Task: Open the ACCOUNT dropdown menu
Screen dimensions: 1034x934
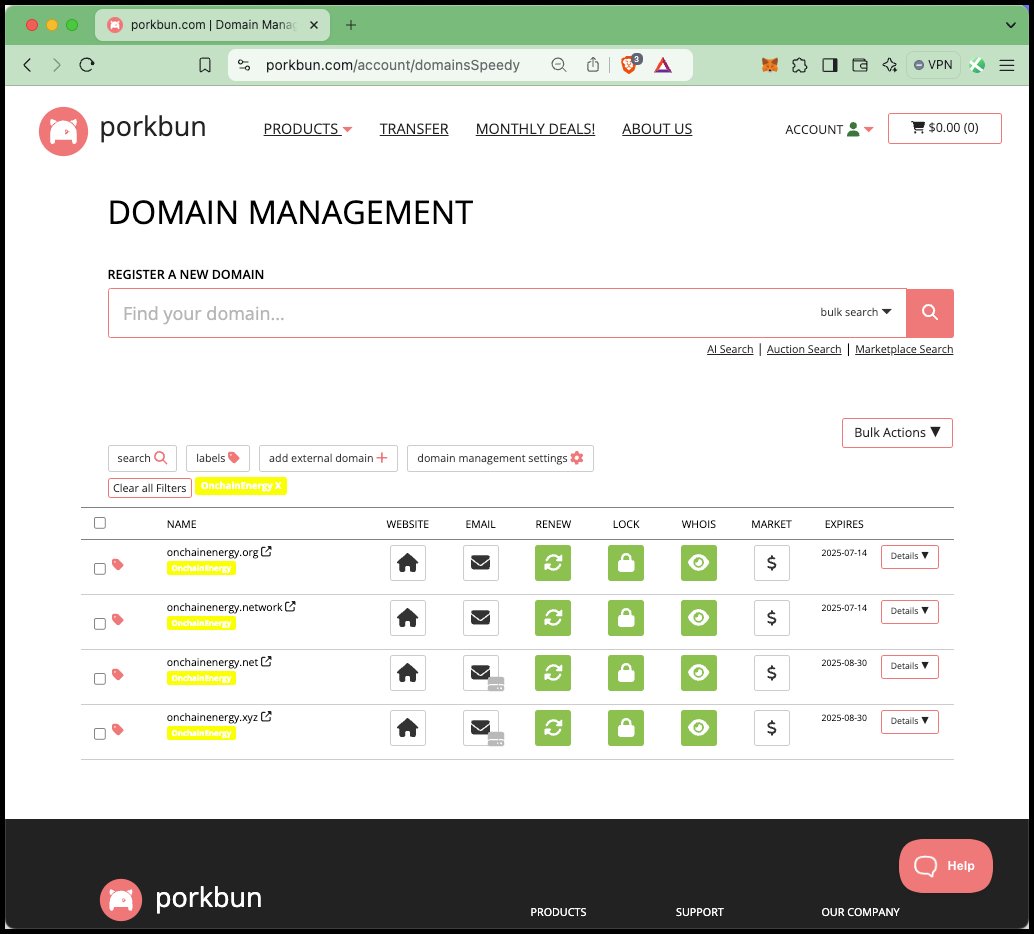Action: coord(829,129)
